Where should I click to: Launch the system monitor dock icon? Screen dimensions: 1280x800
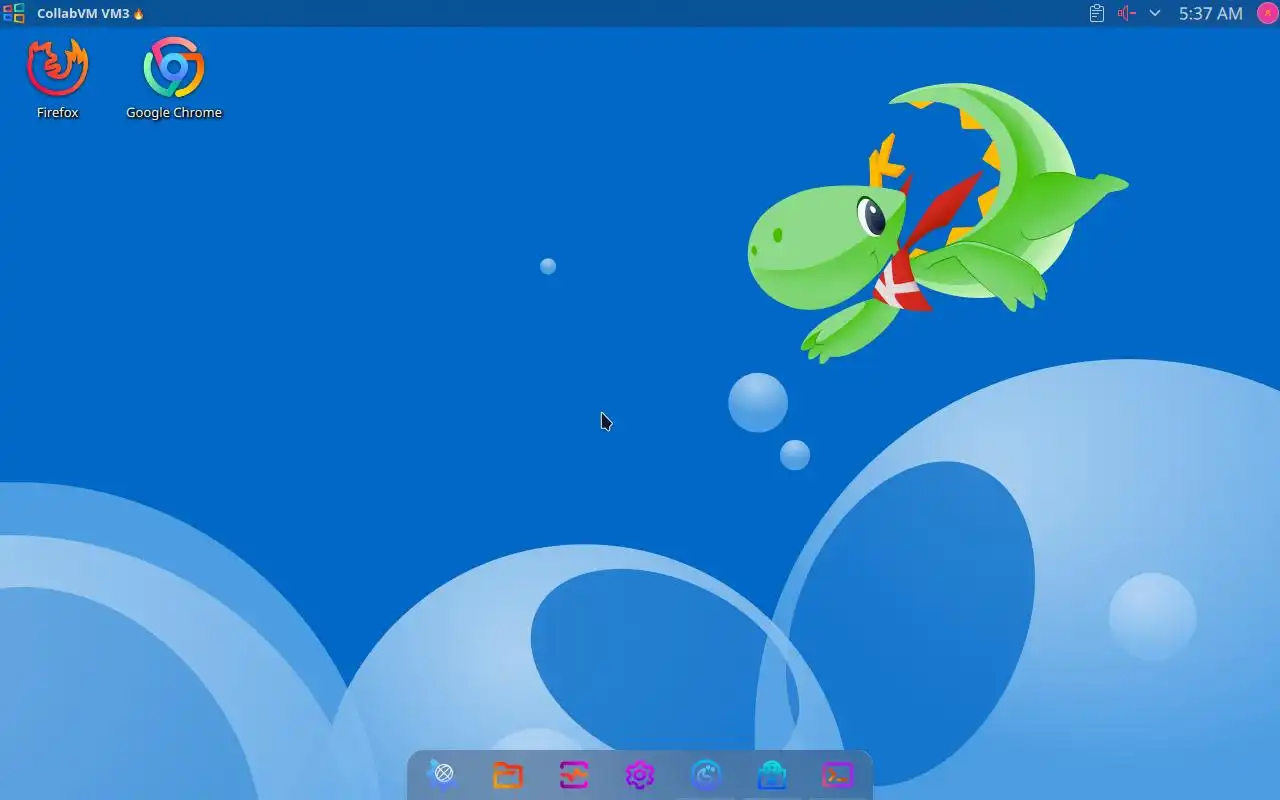click(x=574, y=775)
